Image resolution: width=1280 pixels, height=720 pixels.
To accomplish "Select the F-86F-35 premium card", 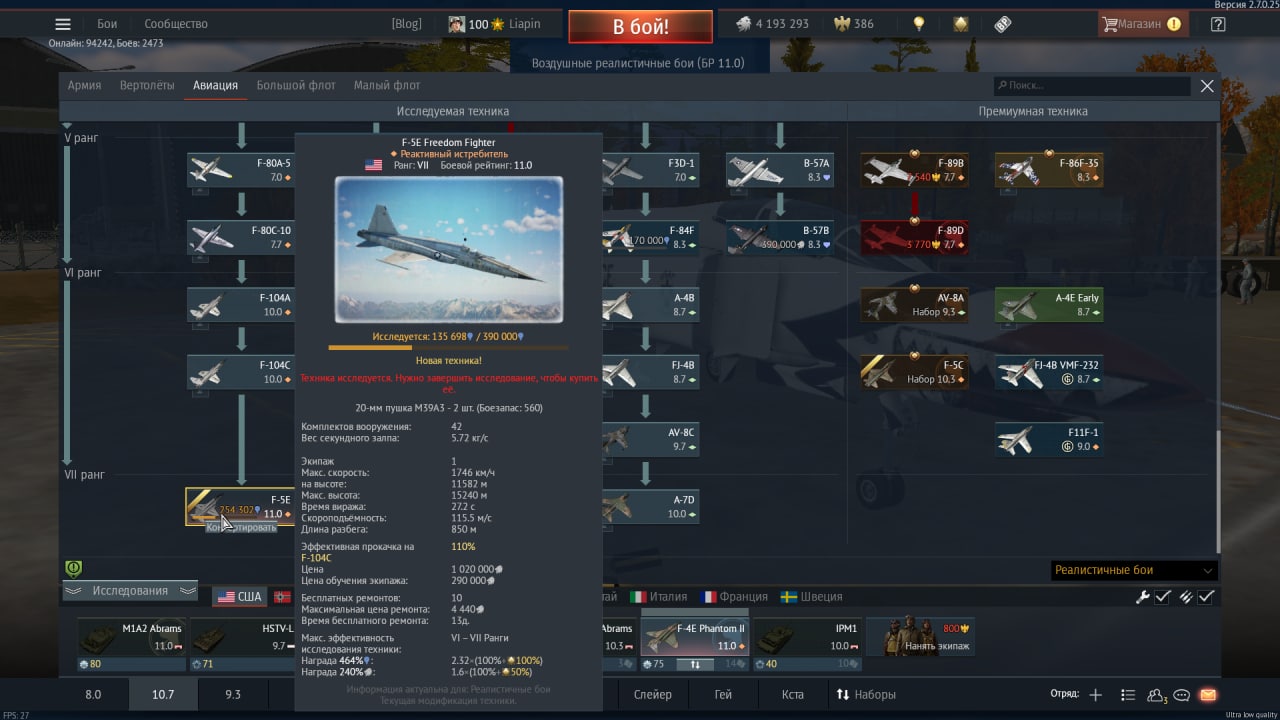I will pos(1049,170).
